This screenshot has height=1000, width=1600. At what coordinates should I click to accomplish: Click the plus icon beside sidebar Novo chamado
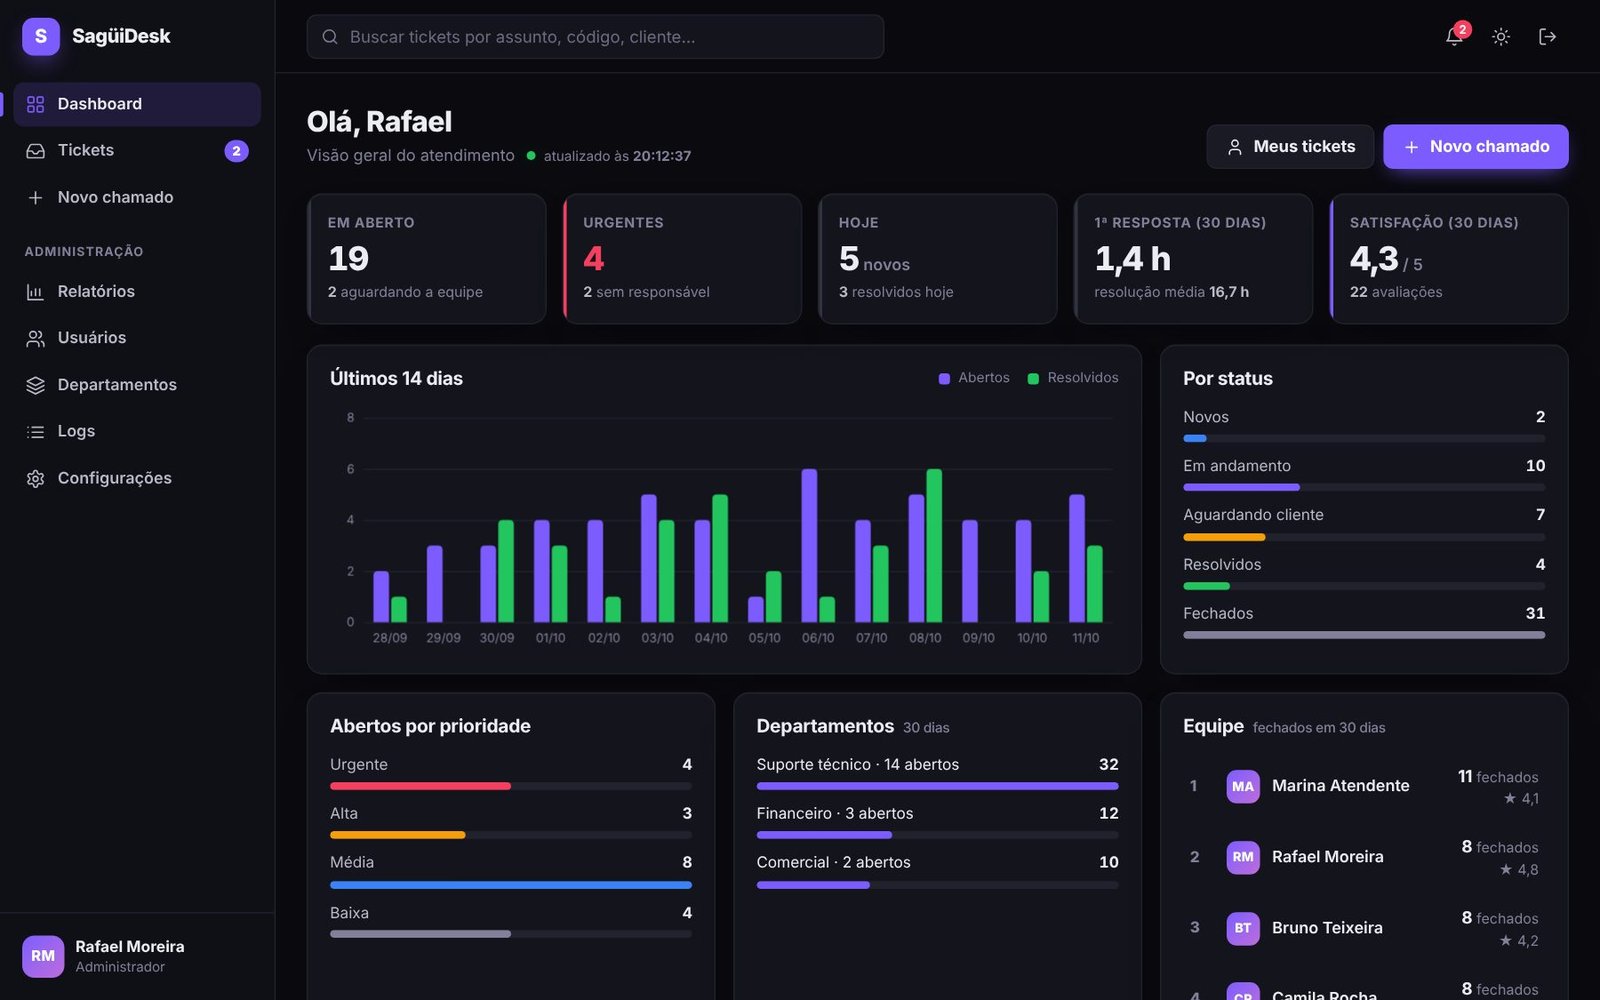(x=36, y=198)
